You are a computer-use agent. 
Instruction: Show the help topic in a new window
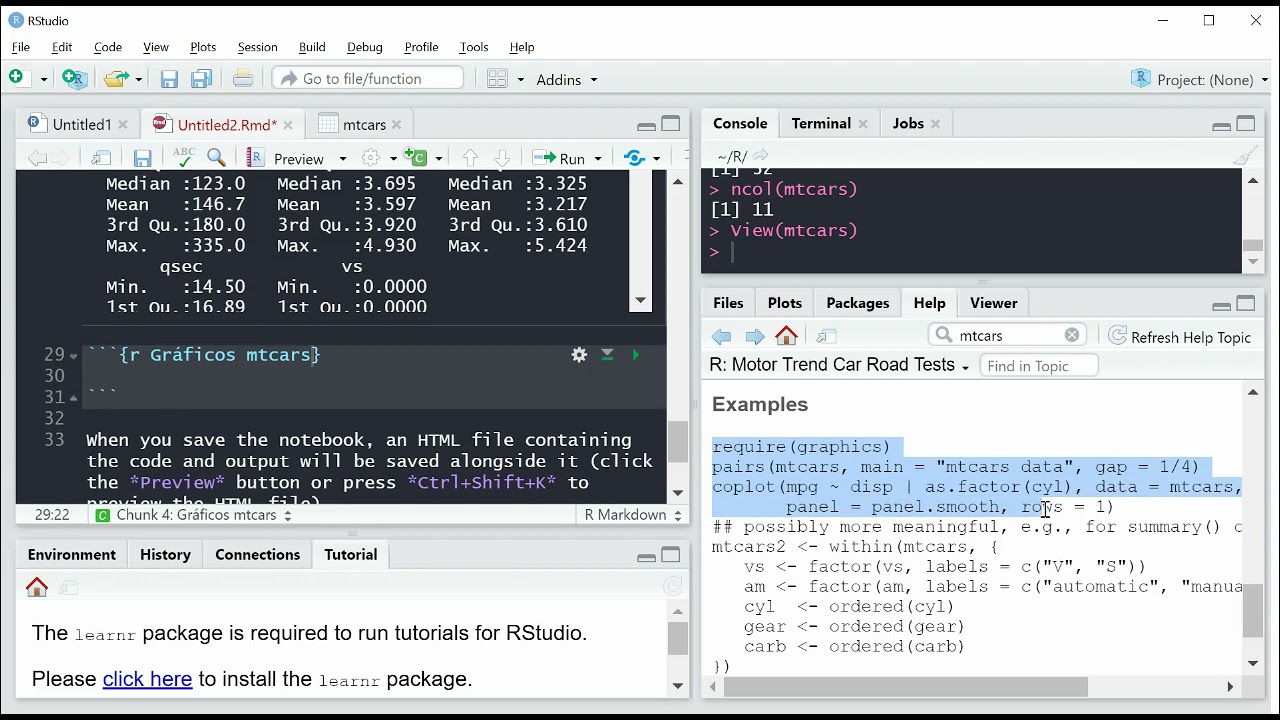[826, 337]
